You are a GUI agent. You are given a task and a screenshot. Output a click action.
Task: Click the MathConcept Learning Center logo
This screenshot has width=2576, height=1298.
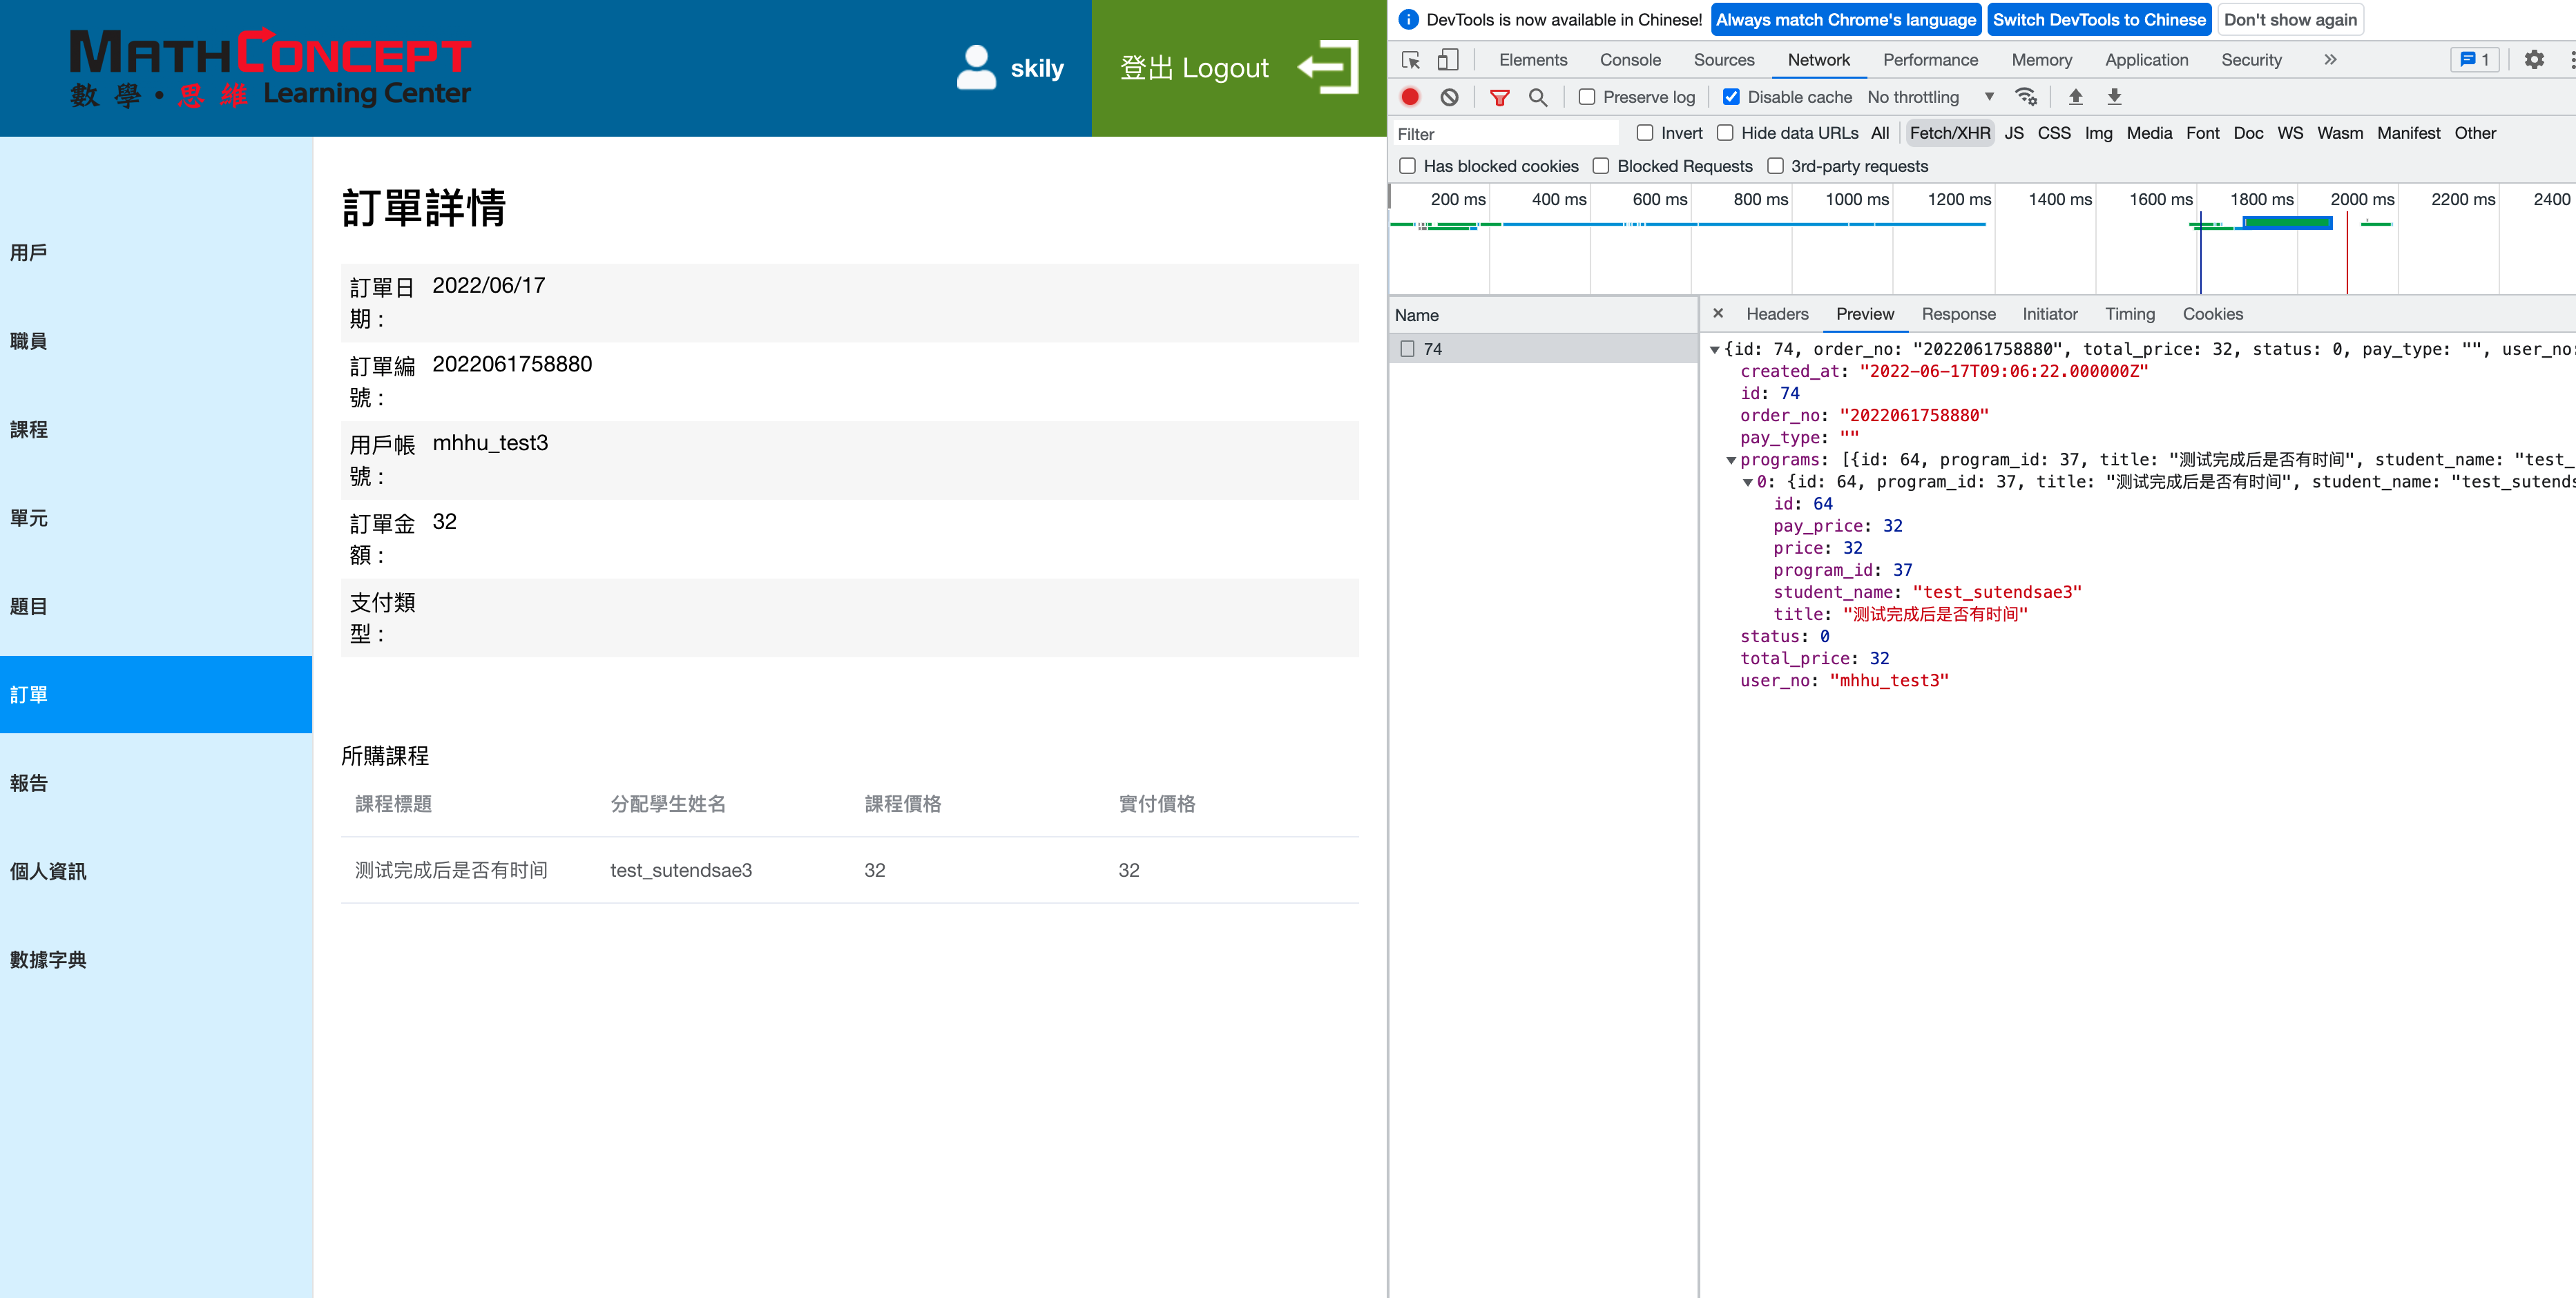coord(270,67)
